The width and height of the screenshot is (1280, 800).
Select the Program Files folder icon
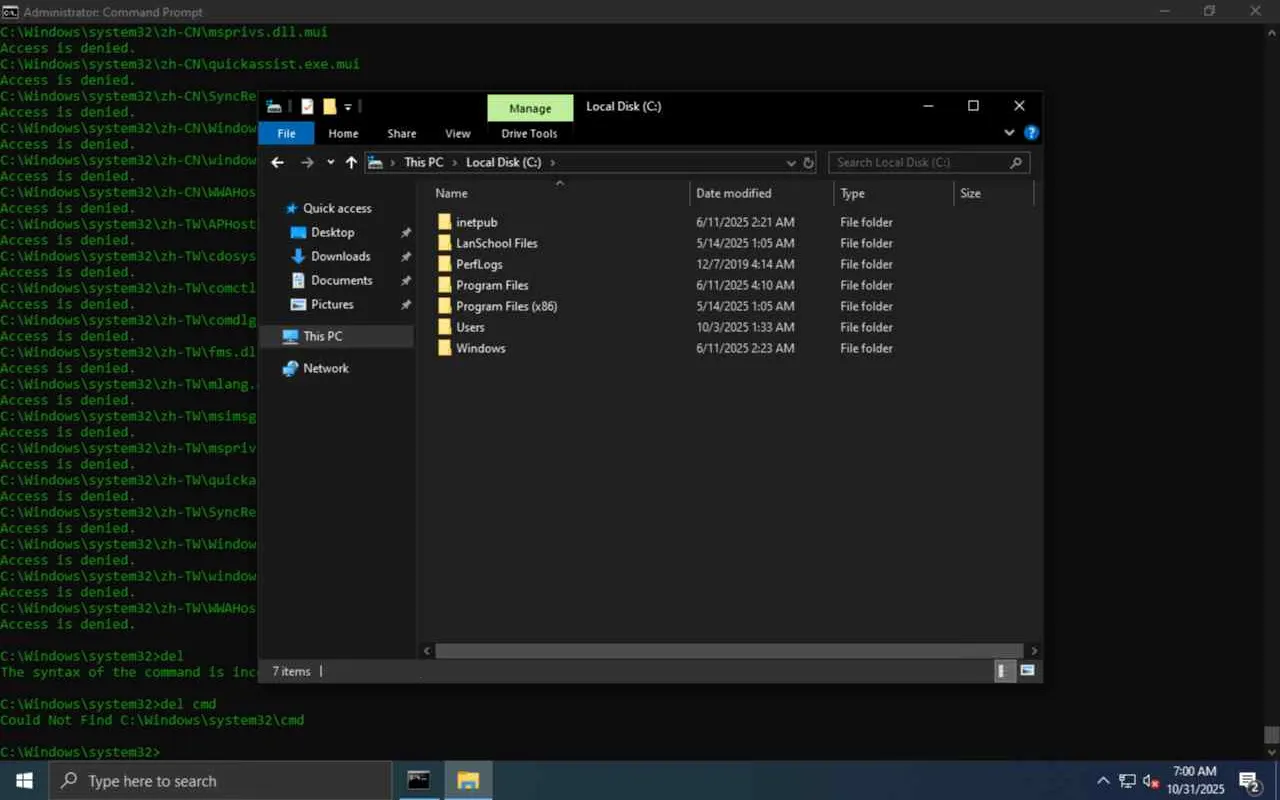pyautogui.click(x=445, y=285)
